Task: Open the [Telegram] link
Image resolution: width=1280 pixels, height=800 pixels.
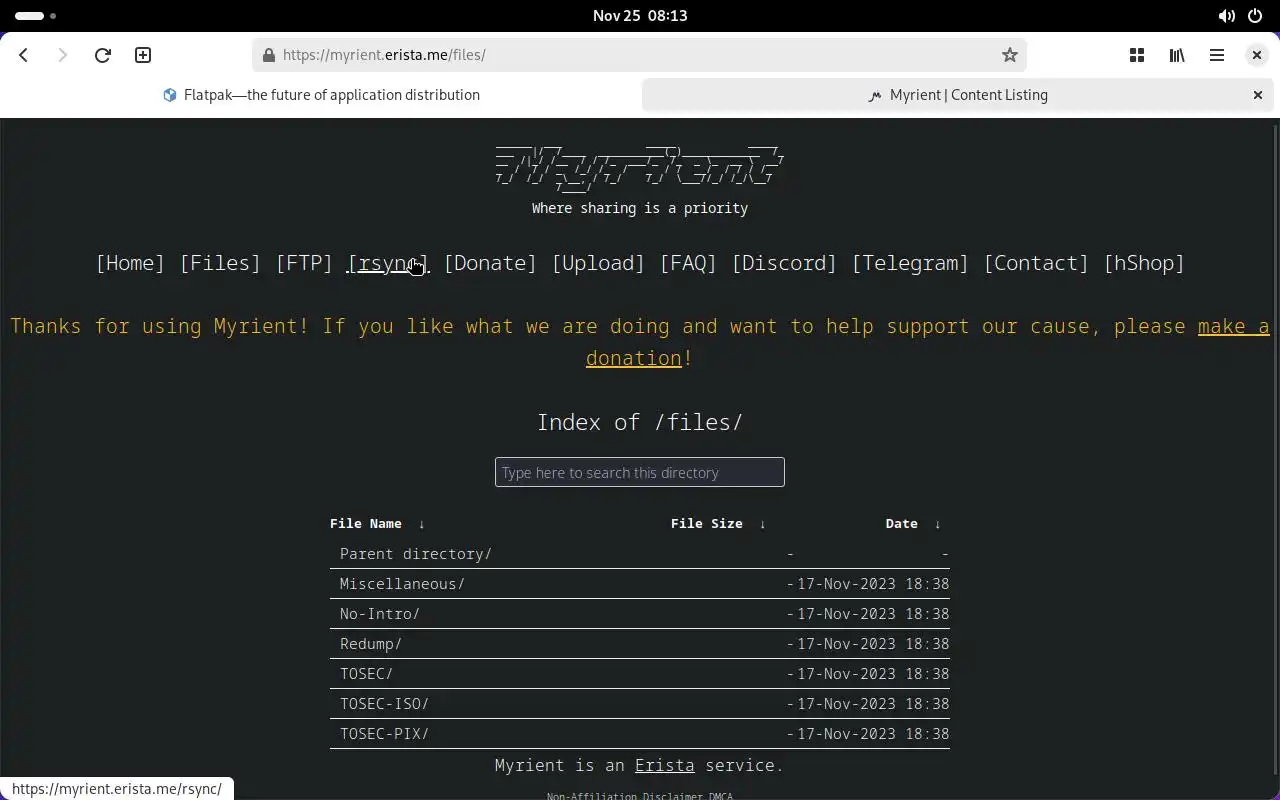Action: (910, 263)
